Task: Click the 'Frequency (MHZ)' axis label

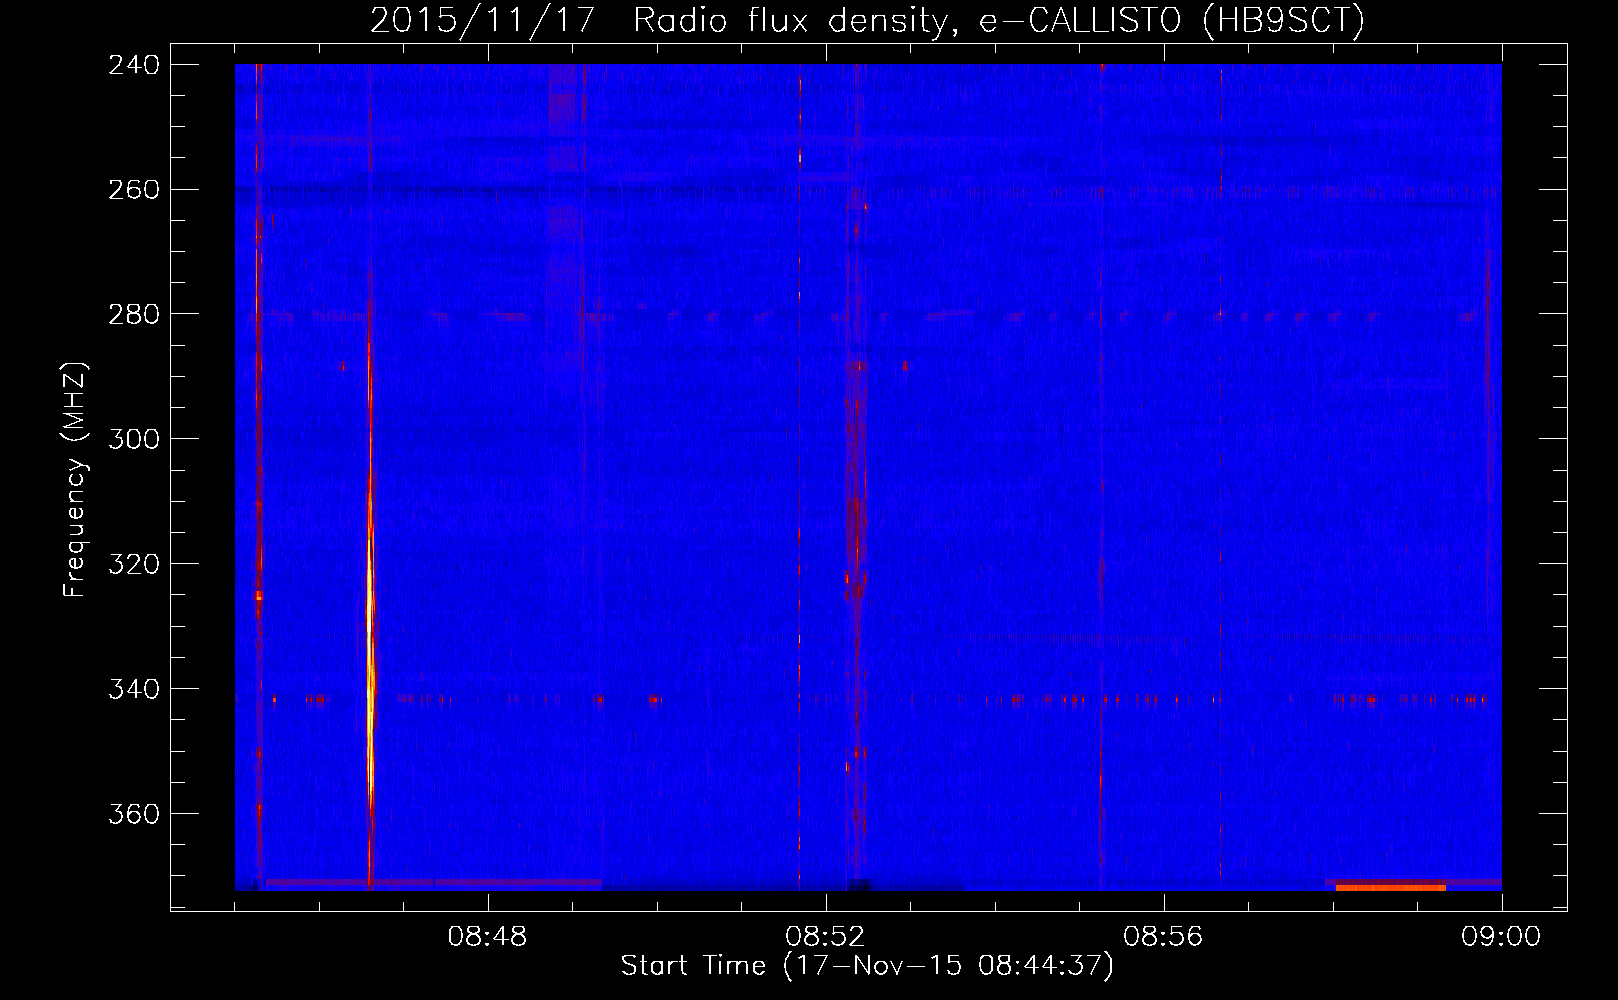Action: click(x=75, y=480)
